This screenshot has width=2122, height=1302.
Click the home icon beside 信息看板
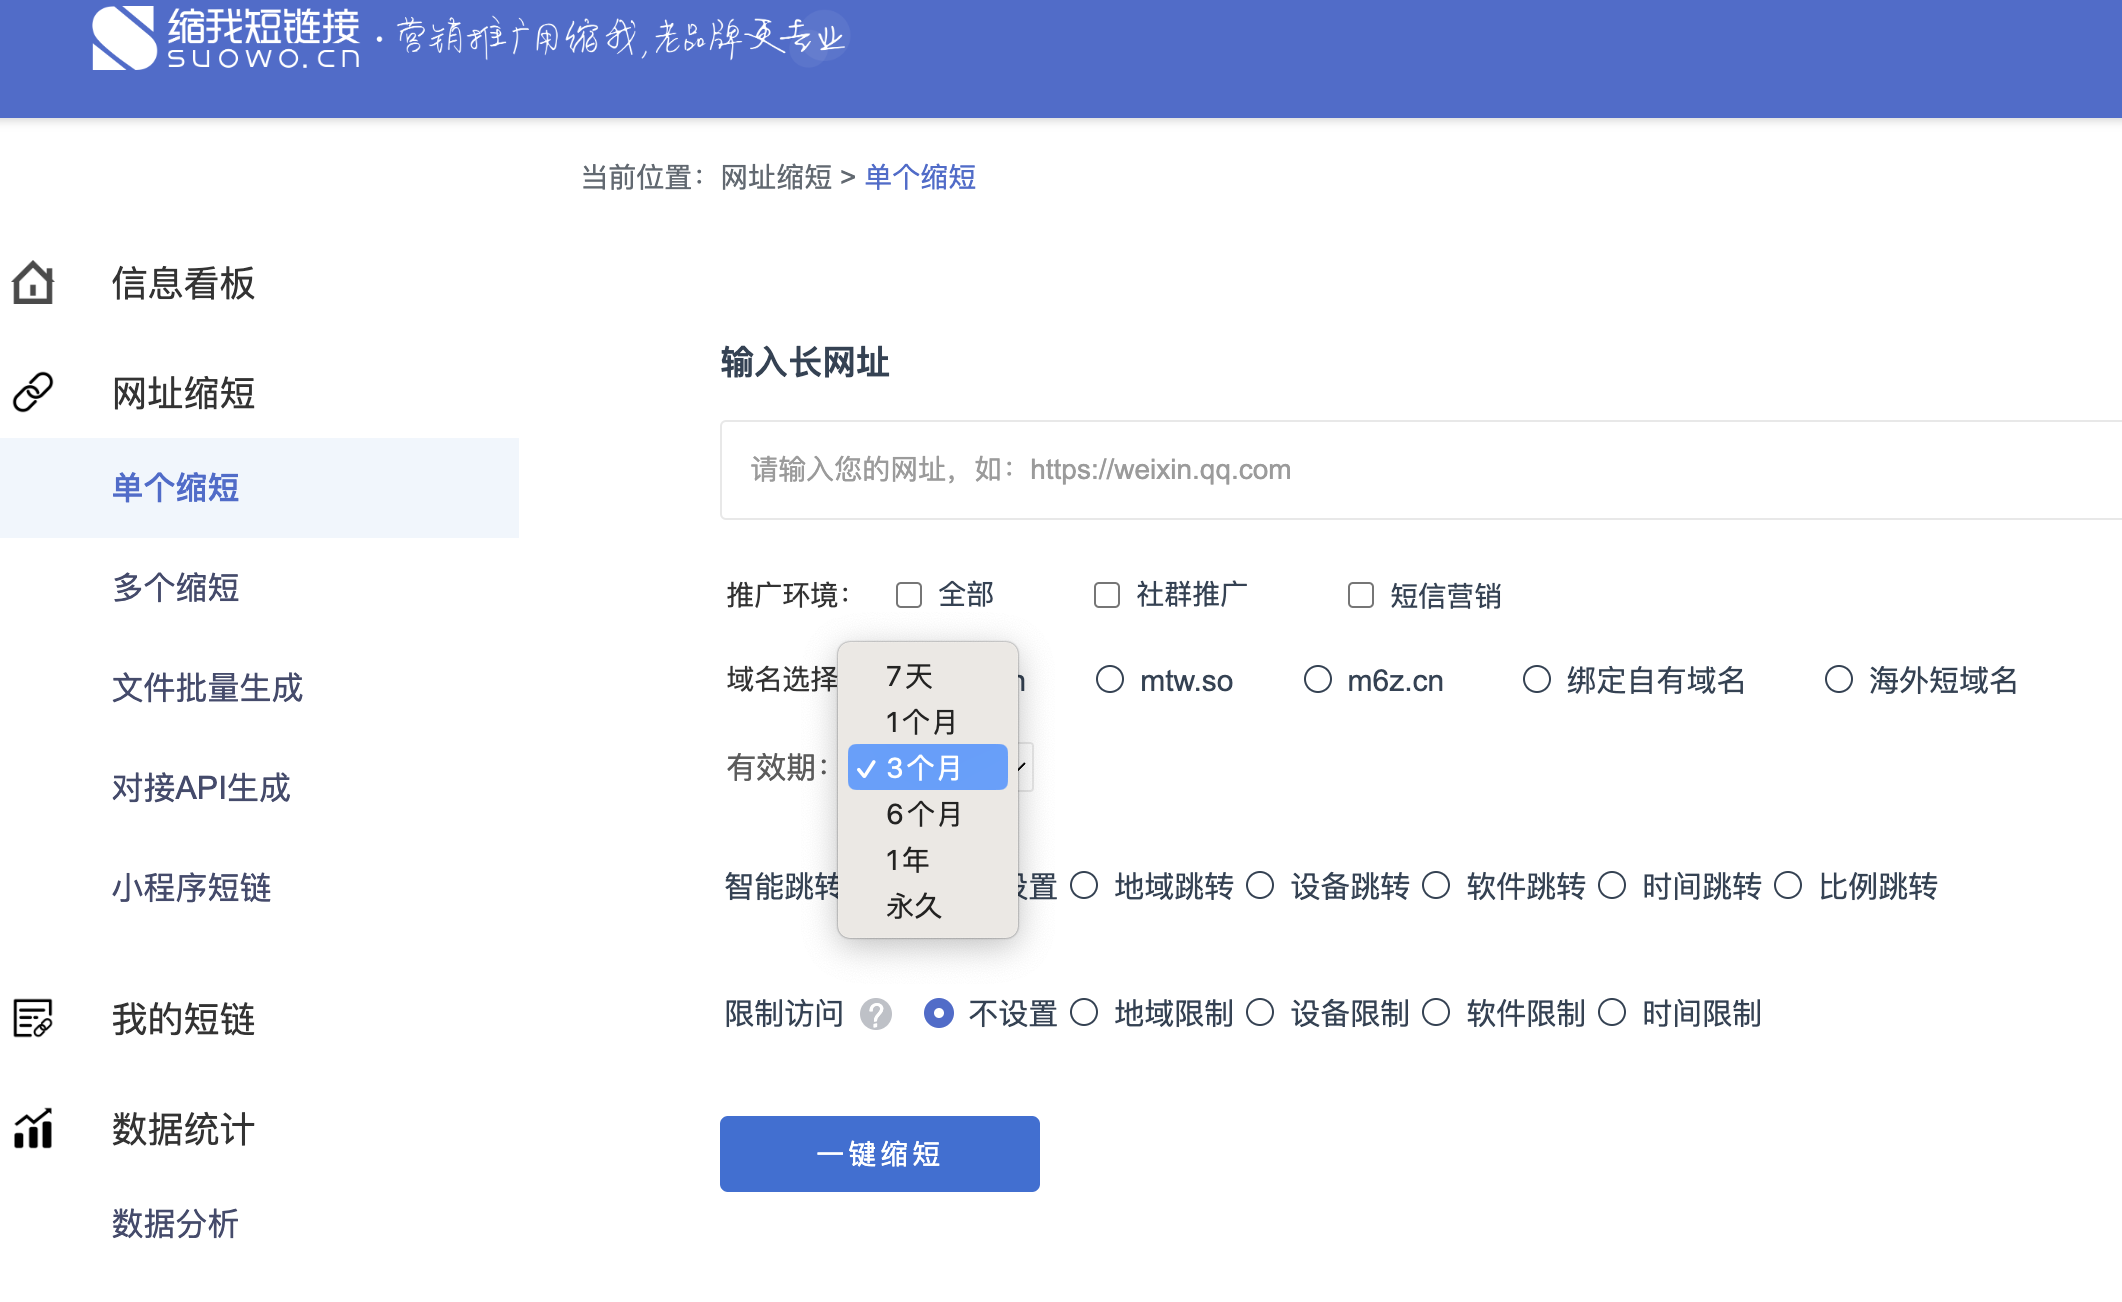(x=33, y=283)
